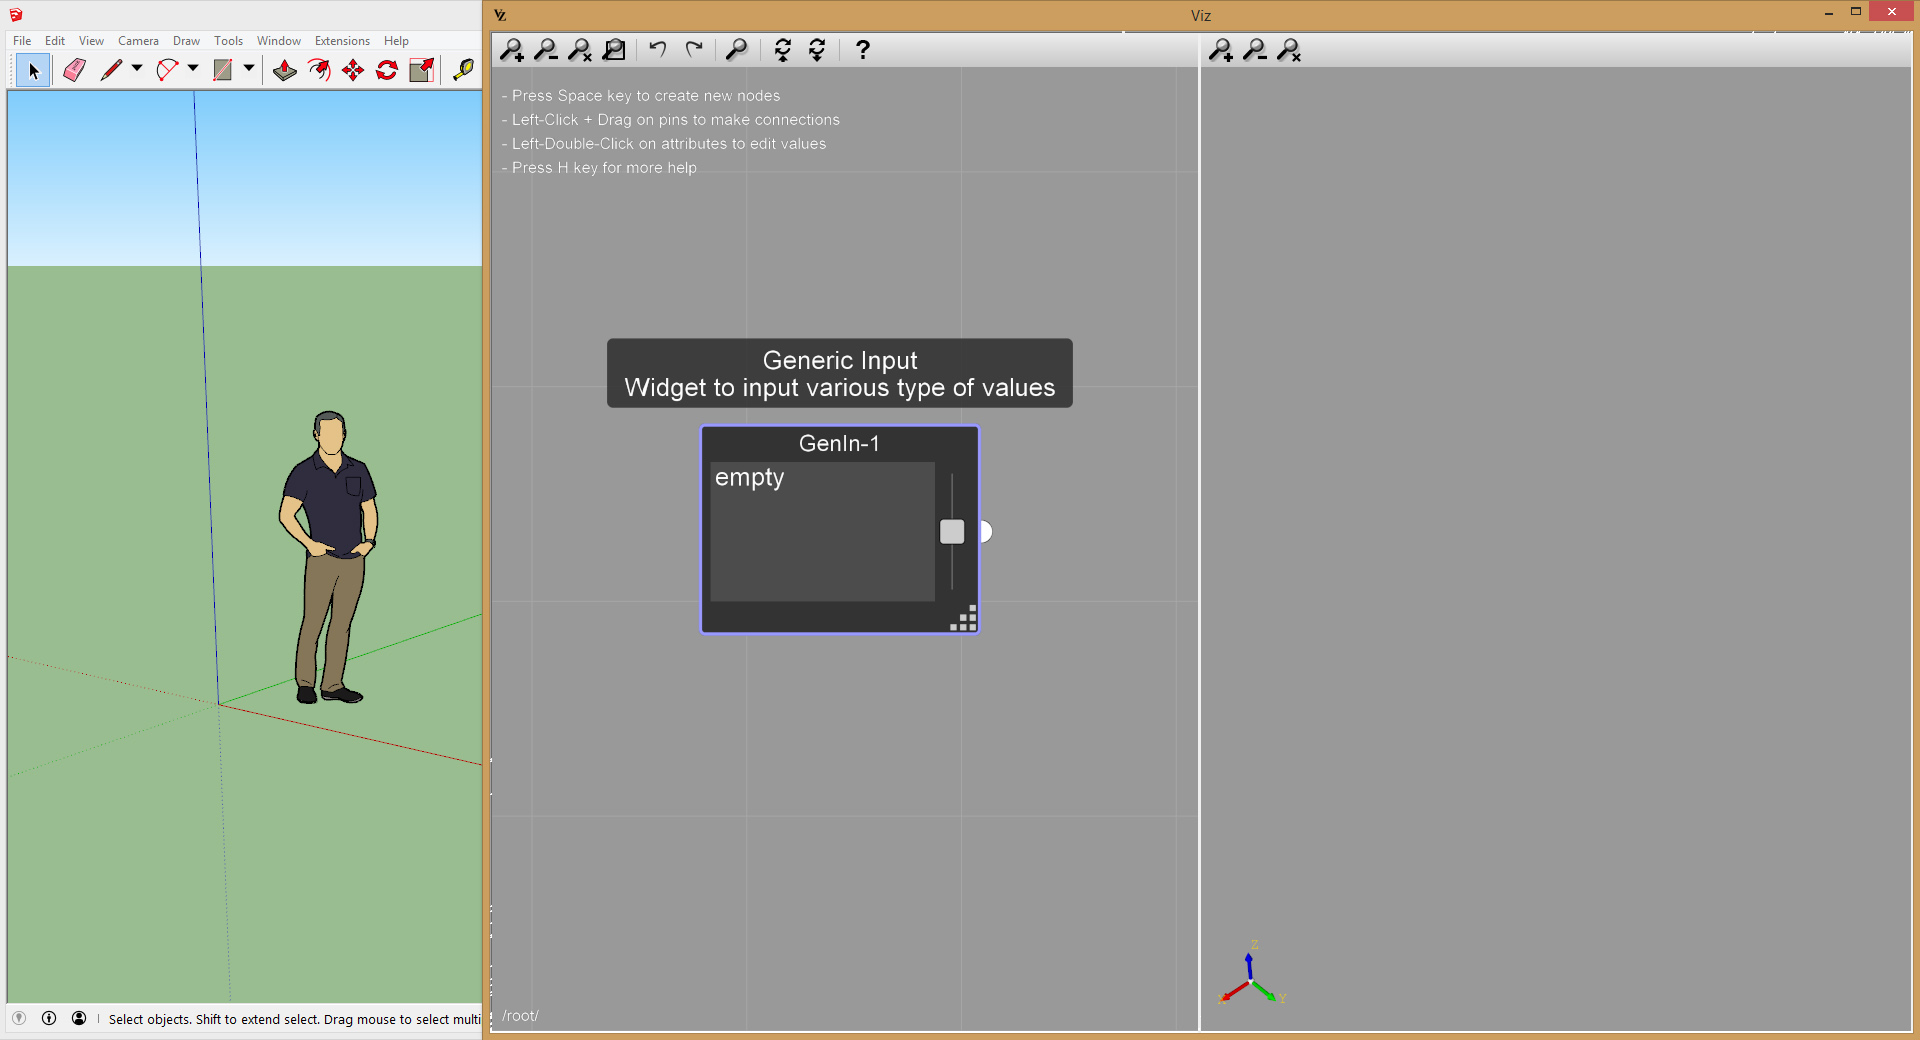The width and height of the screenshot is (1920, 1040).
Task: Click the GenIn-1 empty value field
Action: click(821, 531)
